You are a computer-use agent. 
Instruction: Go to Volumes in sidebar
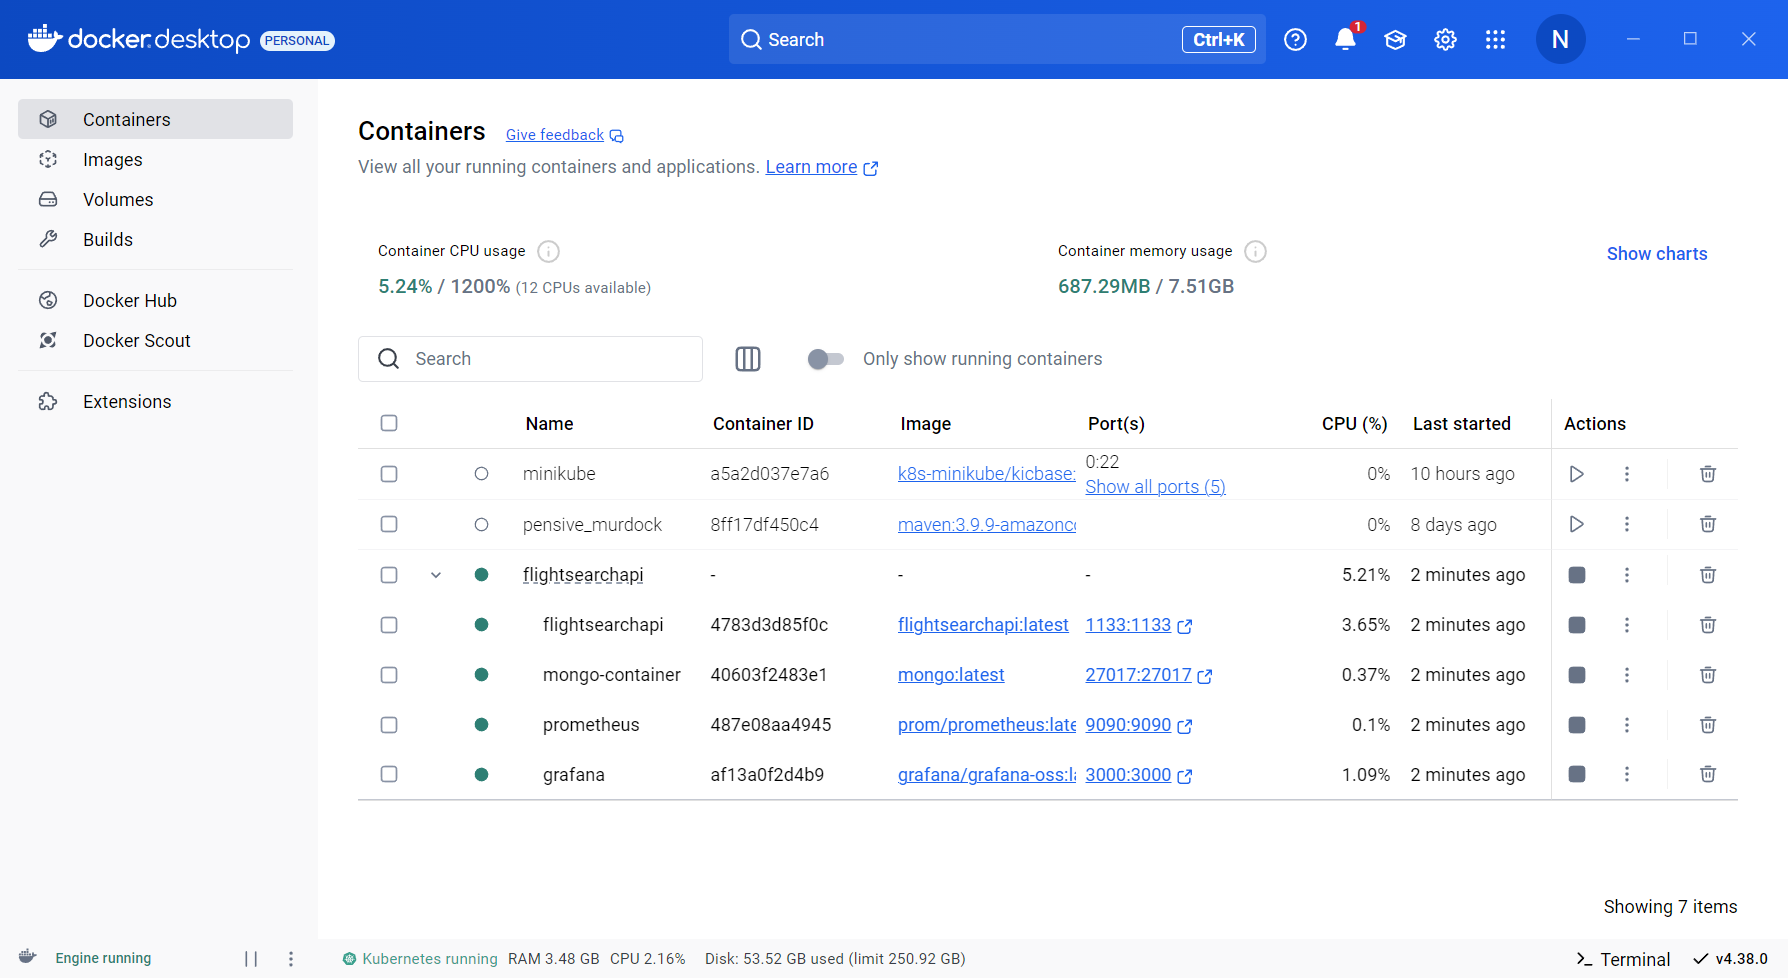(x=155, y=200)
